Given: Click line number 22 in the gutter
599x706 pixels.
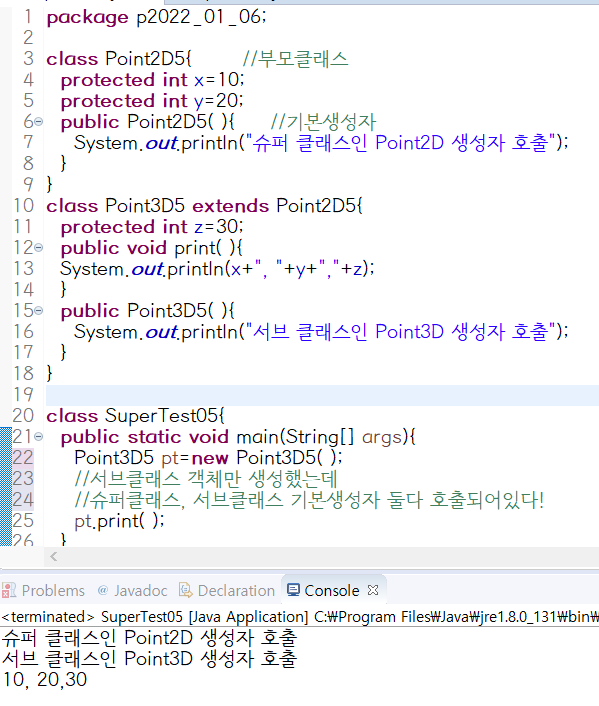Looking at the screenshot, I should pos(23,457).
